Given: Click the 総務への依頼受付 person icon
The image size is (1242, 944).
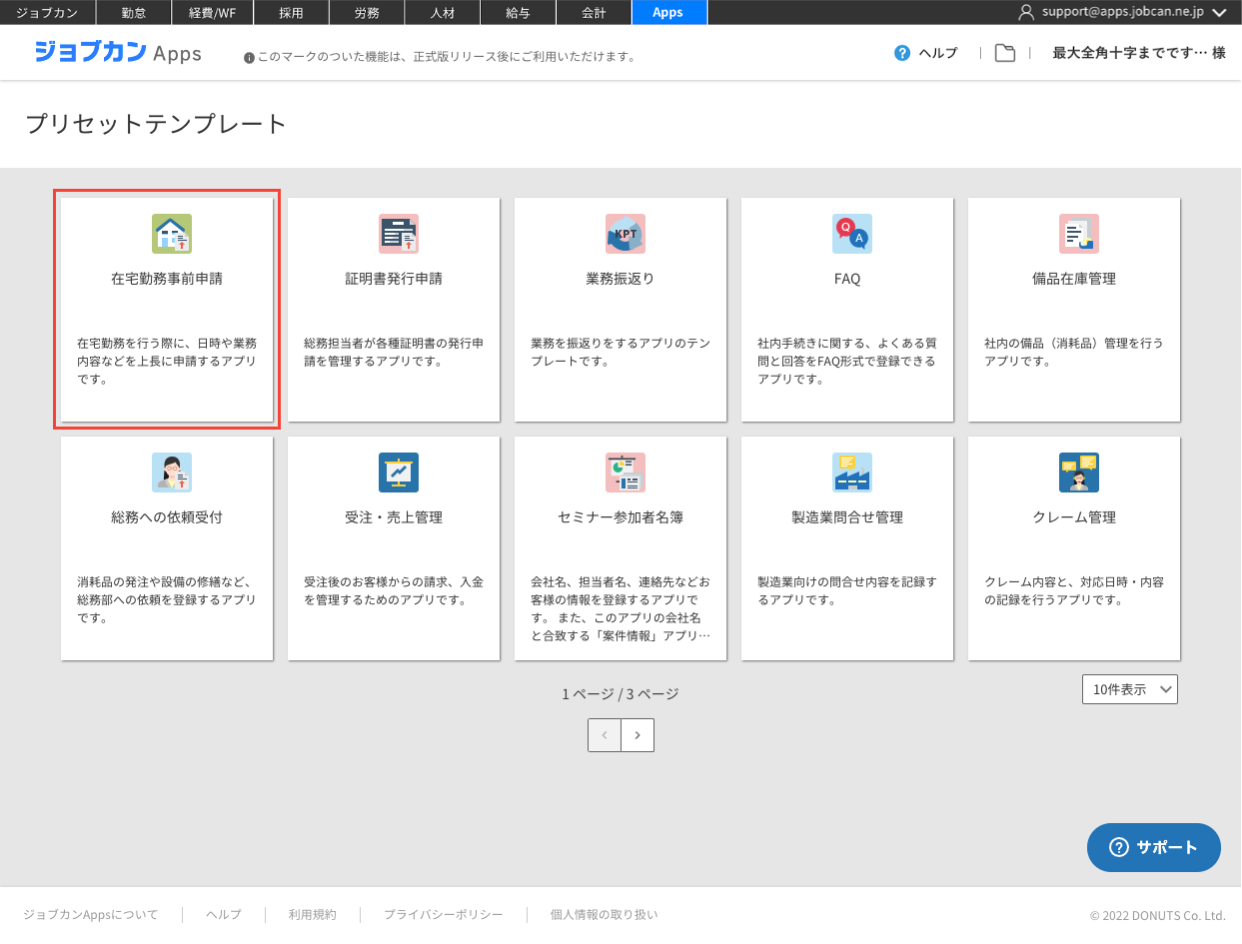Looking at the screenshot, I should point(171,473).
